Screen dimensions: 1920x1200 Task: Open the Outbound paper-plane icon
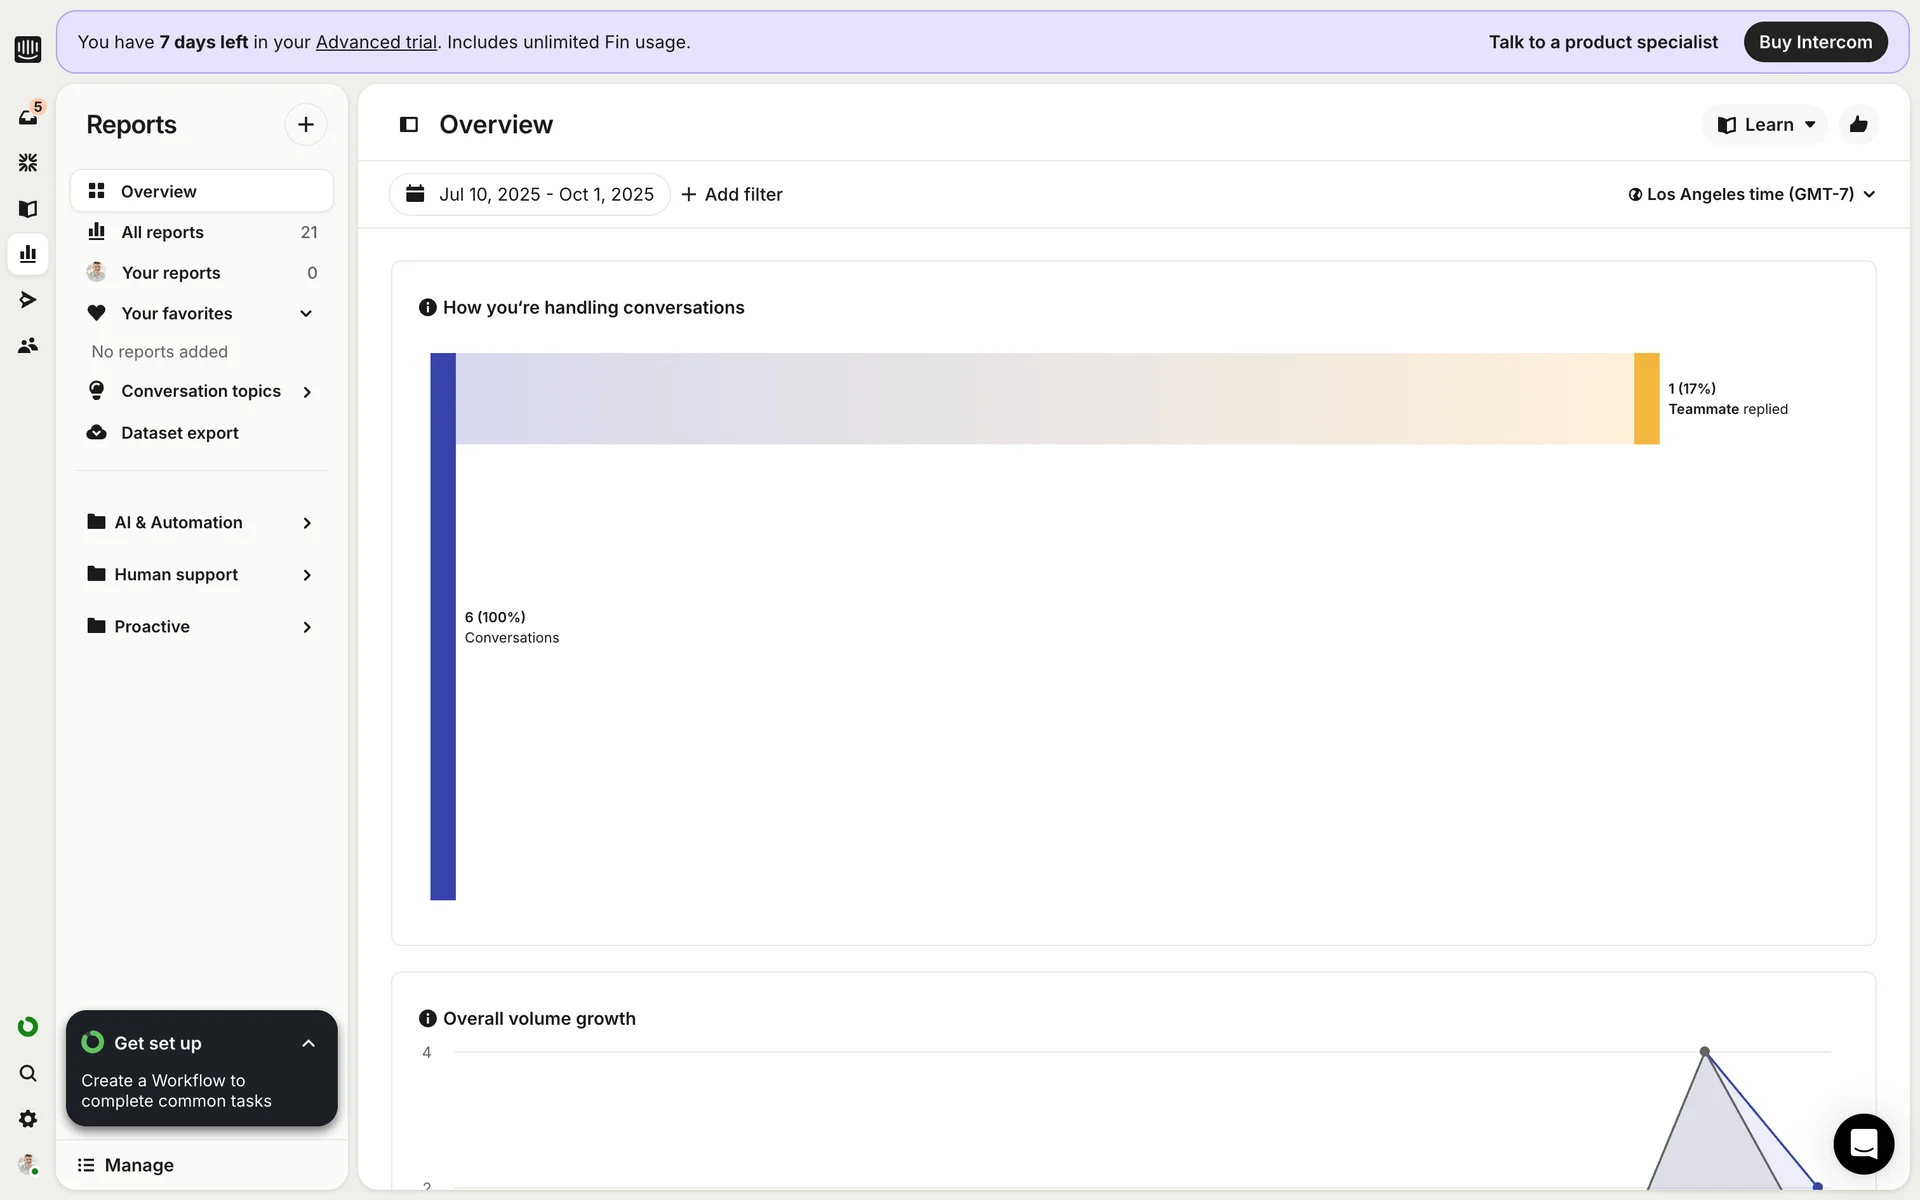(x=28, y=299)
